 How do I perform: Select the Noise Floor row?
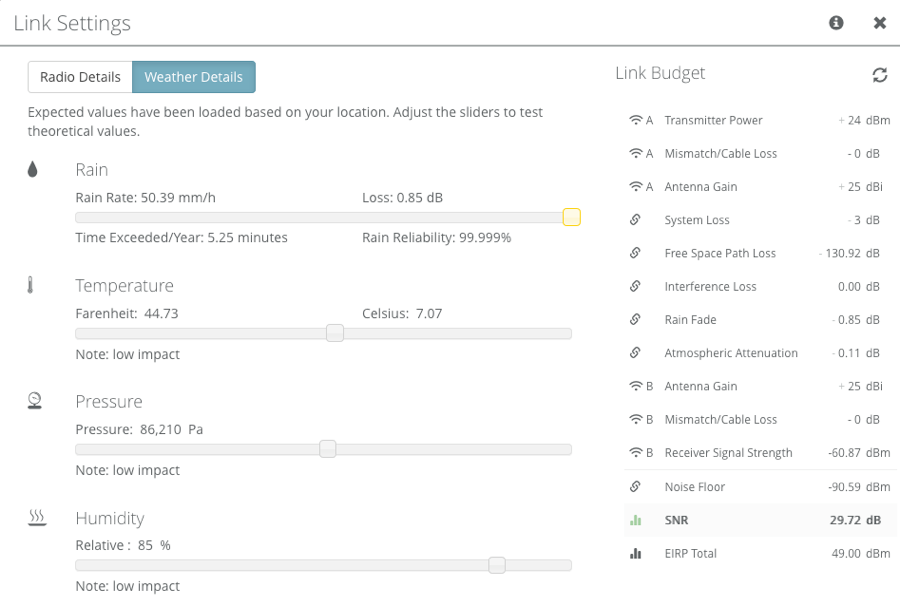pos(758,487)
